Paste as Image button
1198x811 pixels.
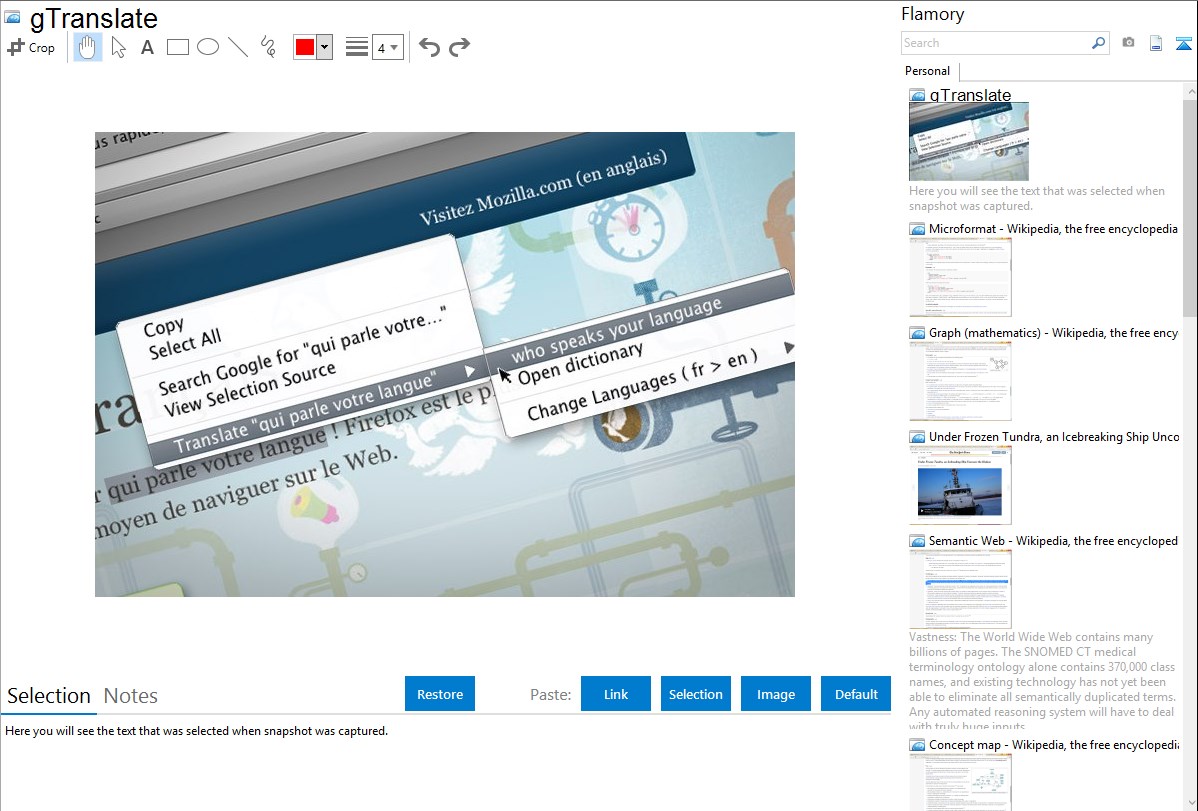point(775,694)
